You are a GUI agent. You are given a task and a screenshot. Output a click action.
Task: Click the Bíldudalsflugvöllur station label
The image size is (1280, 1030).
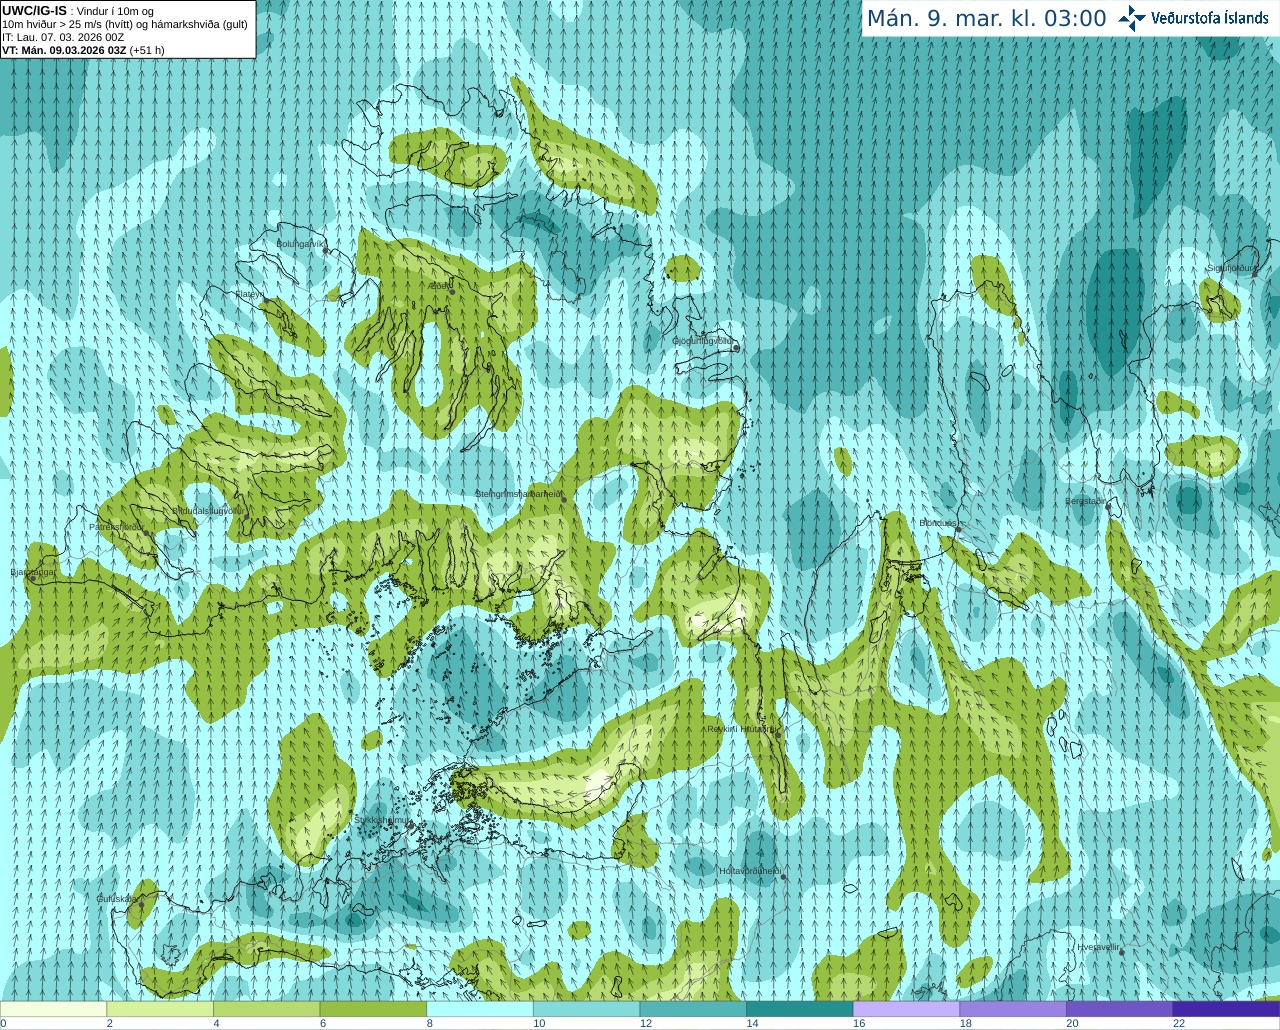208,510
